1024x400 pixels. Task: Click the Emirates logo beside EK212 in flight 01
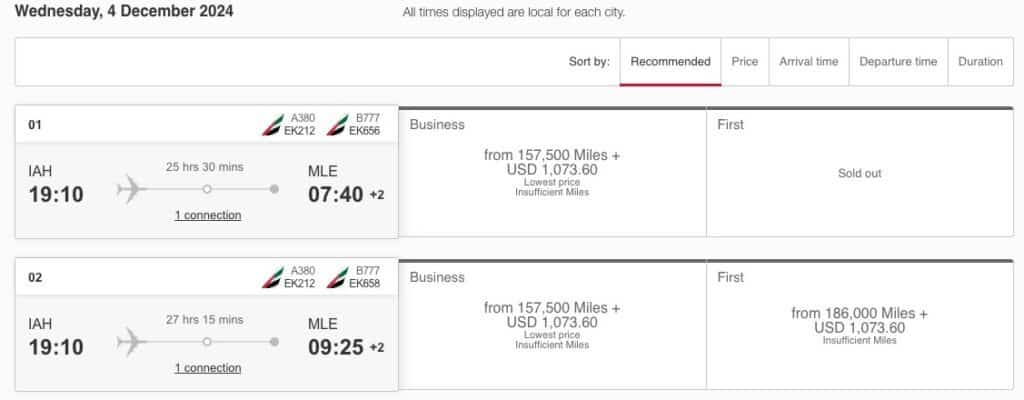pos(272,125)
